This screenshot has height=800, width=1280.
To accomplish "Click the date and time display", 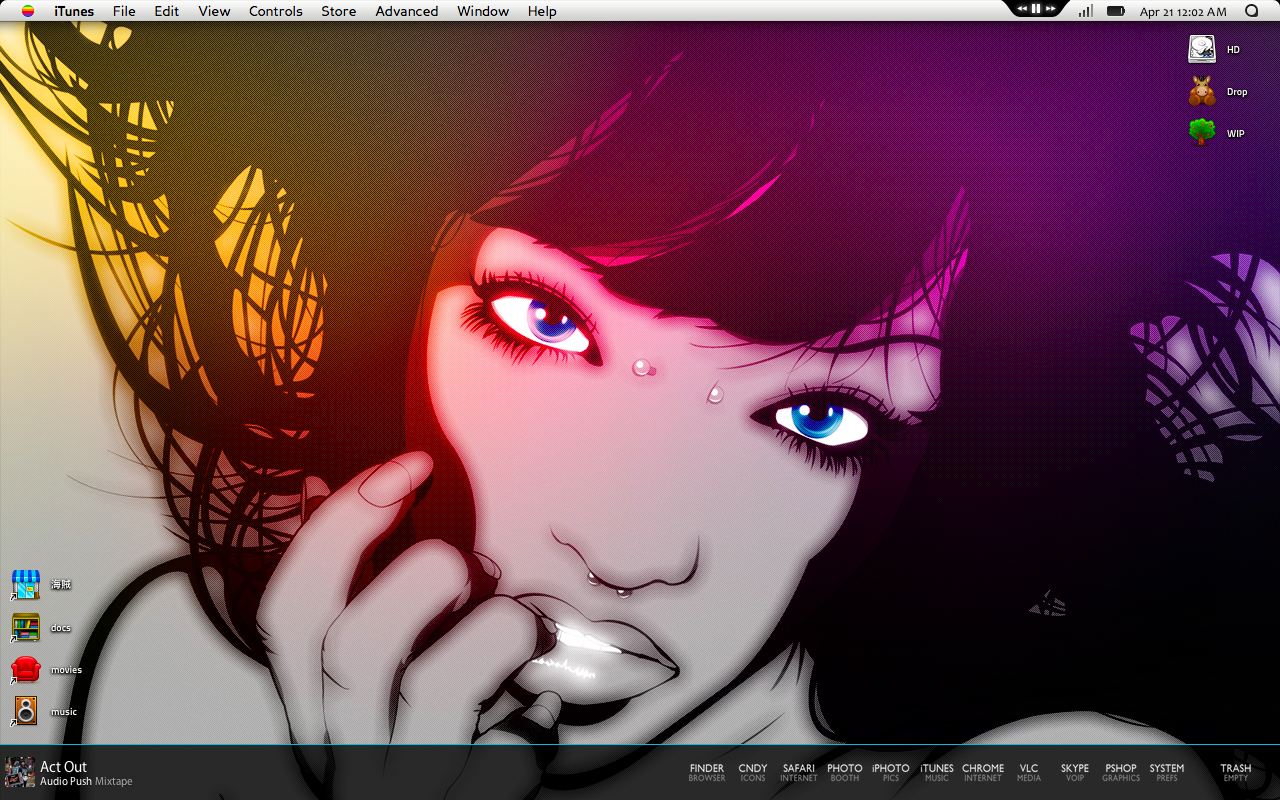I will tap(1183, 12).
